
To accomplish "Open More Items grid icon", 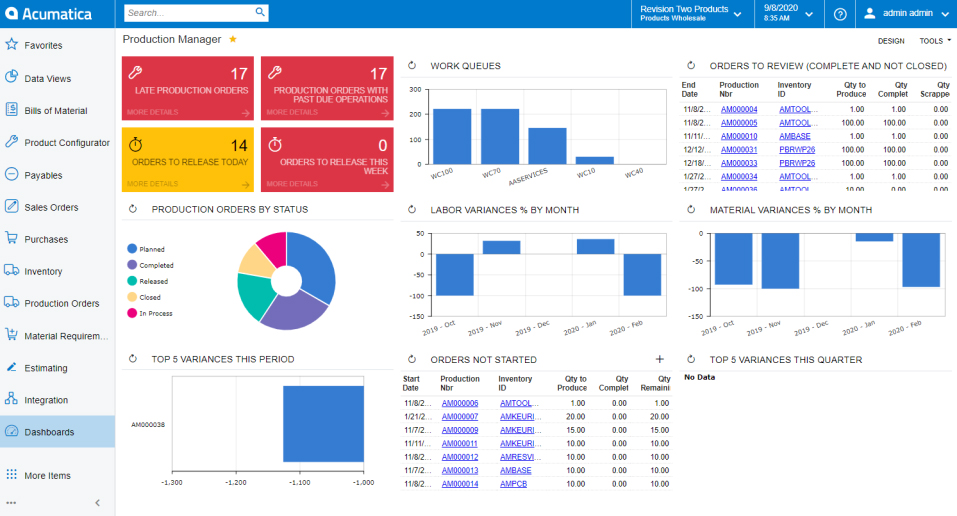I will click(x=11, y=474).
